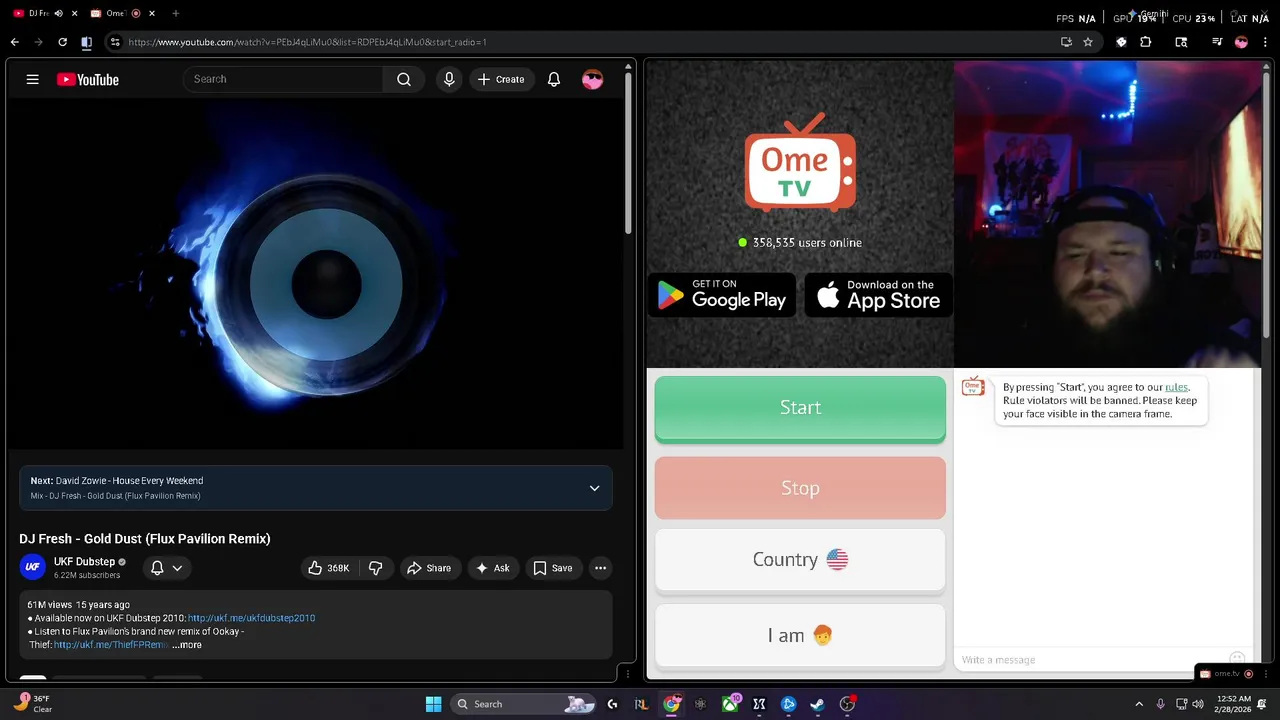Show hidden system tray icons chevron

(1139, 704)
